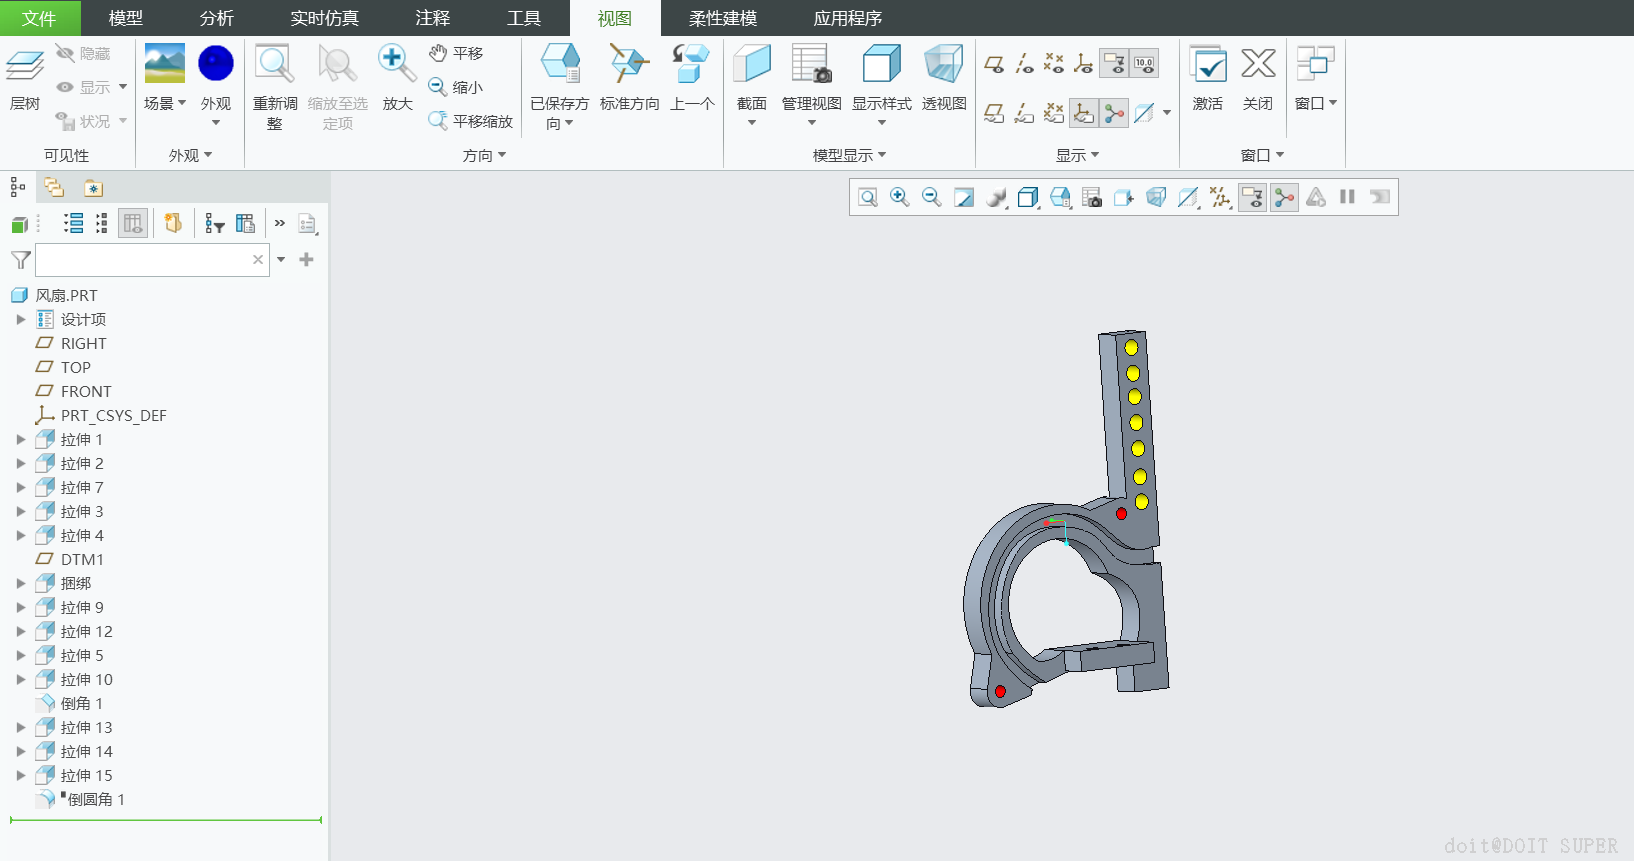The width and height of the screenshot is (1634, 861).
Task: Toggle tree columns display in model tree
Action: click(132, 224)
